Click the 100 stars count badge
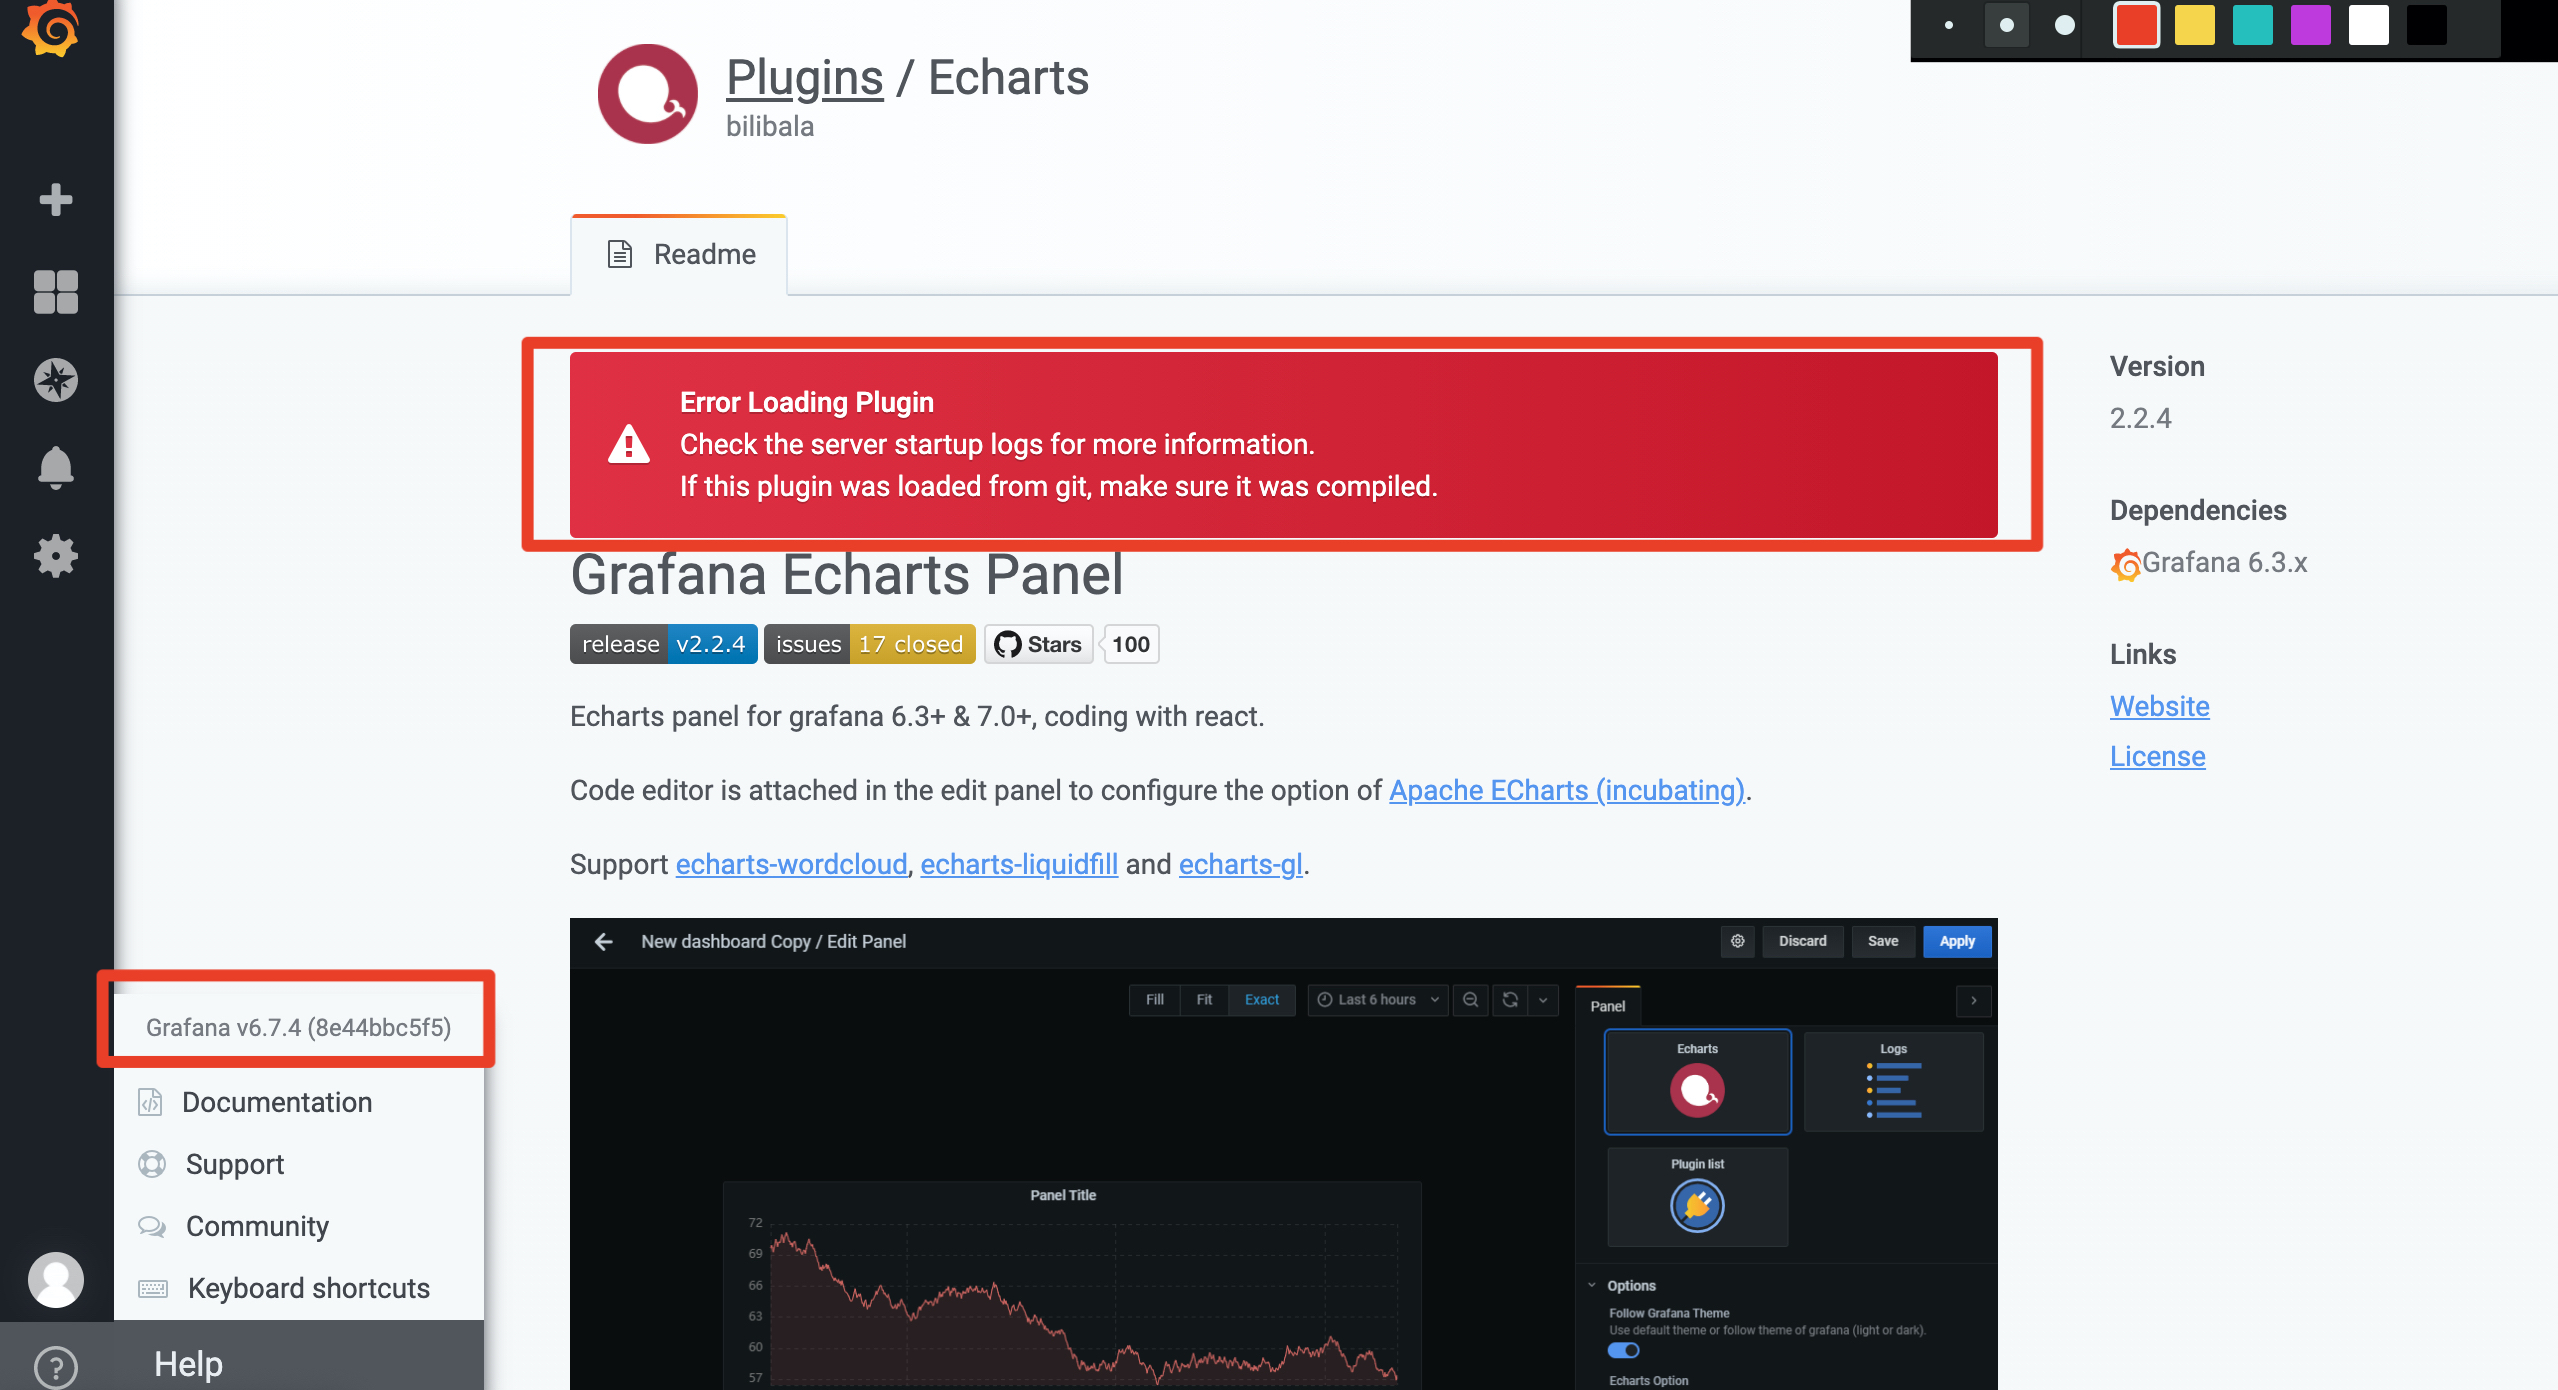Image resolution: width=2558 pixels, height=1390 pixels. 1131,644
